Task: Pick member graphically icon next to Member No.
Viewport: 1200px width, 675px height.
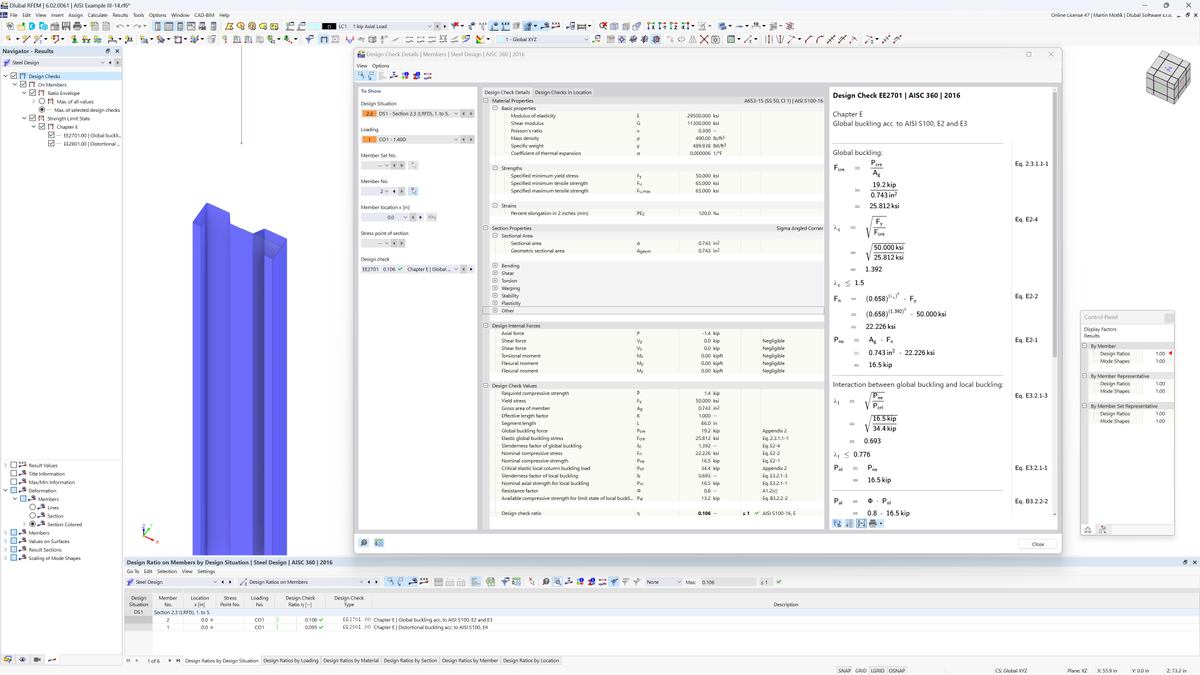Action: 413,191
